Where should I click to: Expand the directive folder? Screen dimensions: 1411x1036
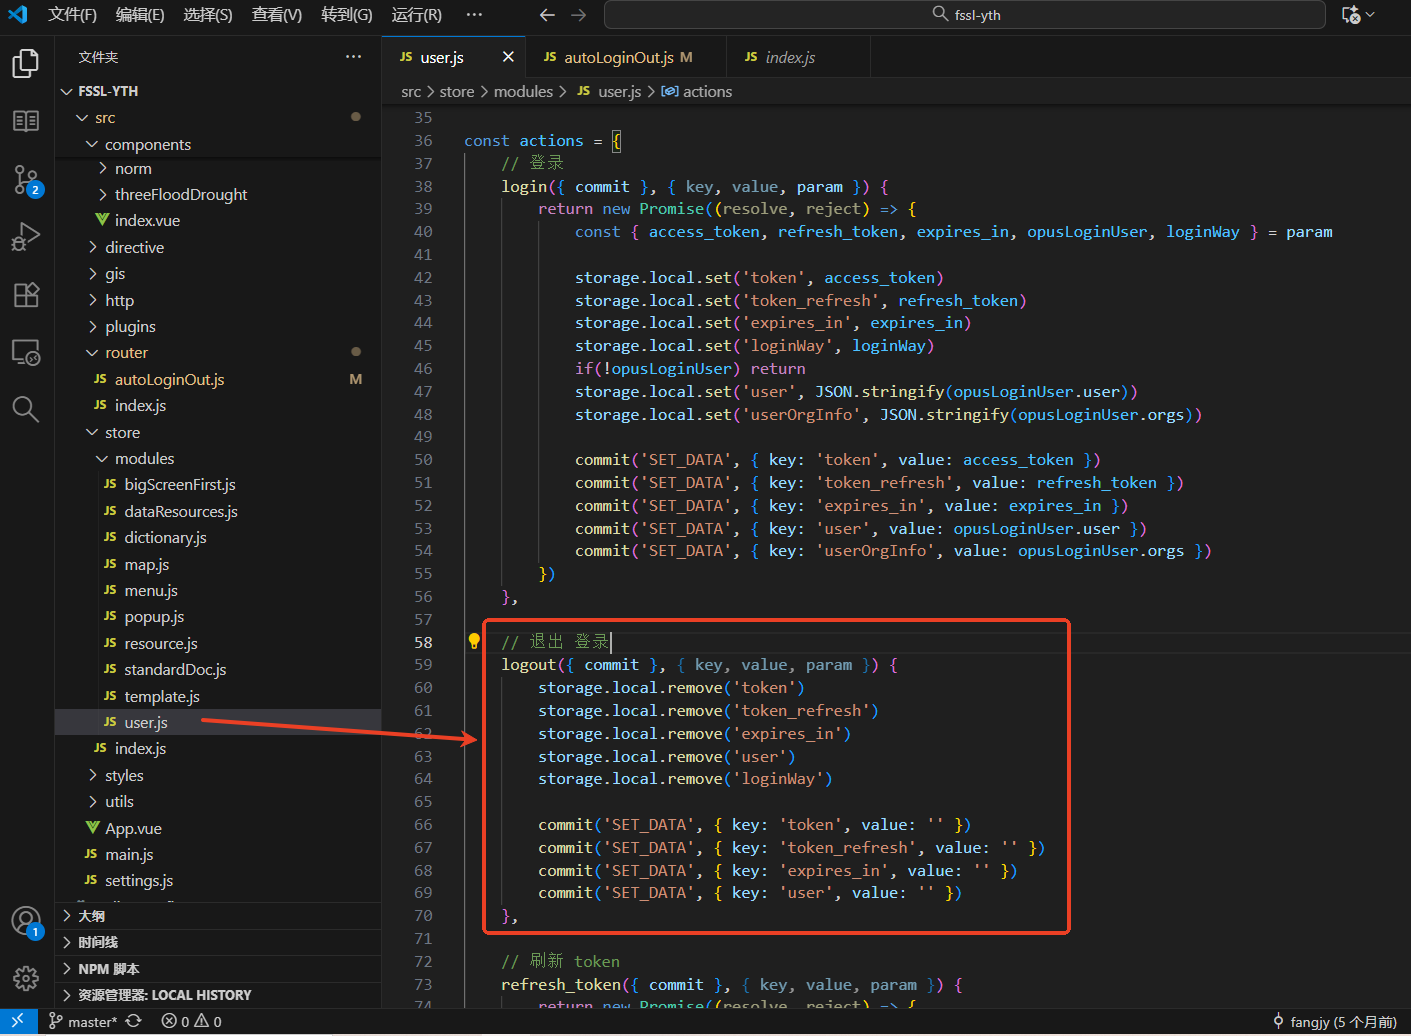click(218, 247)
